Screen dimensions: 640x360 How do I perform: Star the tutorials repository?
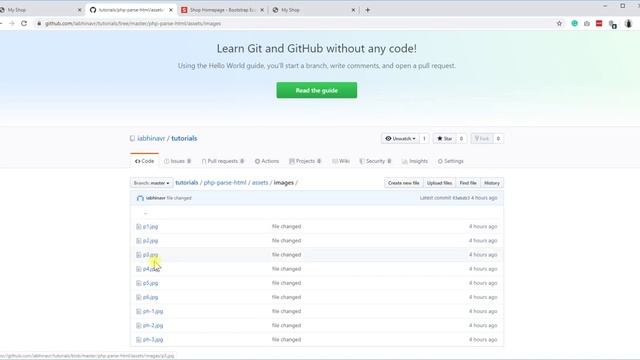(x=444, y=139)
